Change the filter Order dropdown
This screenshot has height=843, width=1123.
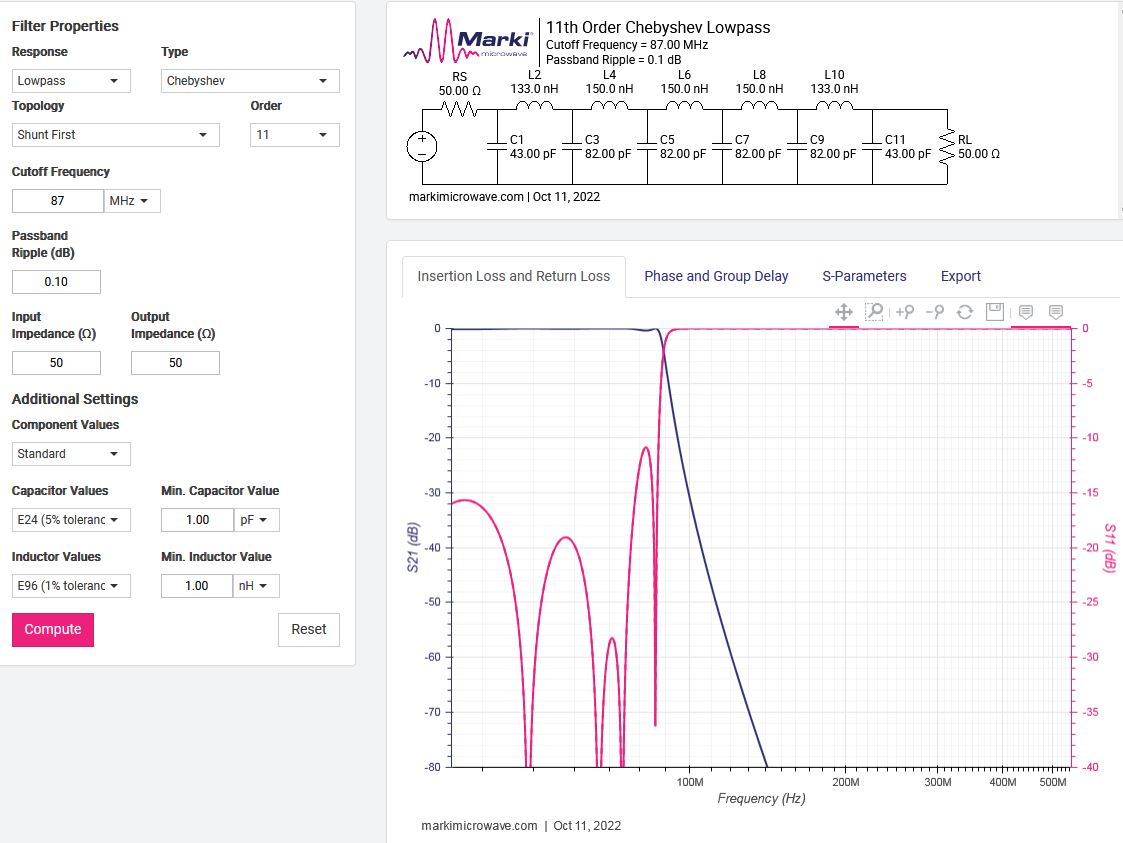click(x=294, y=135)
